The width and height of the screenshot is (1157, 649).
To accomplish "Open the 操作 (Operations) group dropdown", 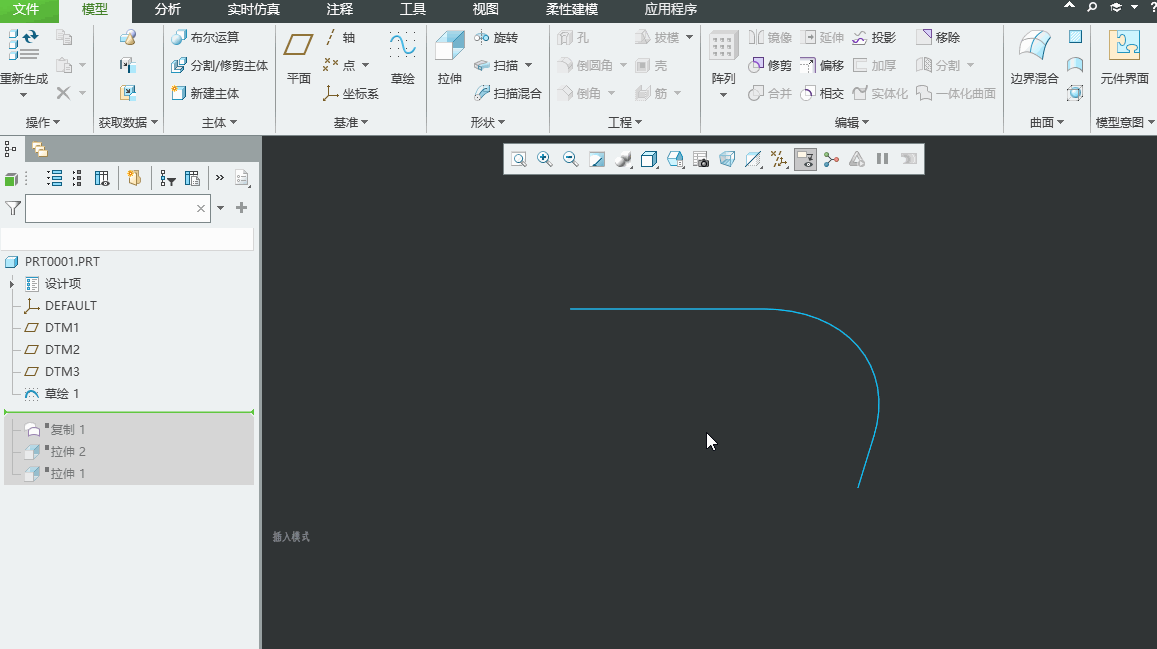I will (43, 122).
